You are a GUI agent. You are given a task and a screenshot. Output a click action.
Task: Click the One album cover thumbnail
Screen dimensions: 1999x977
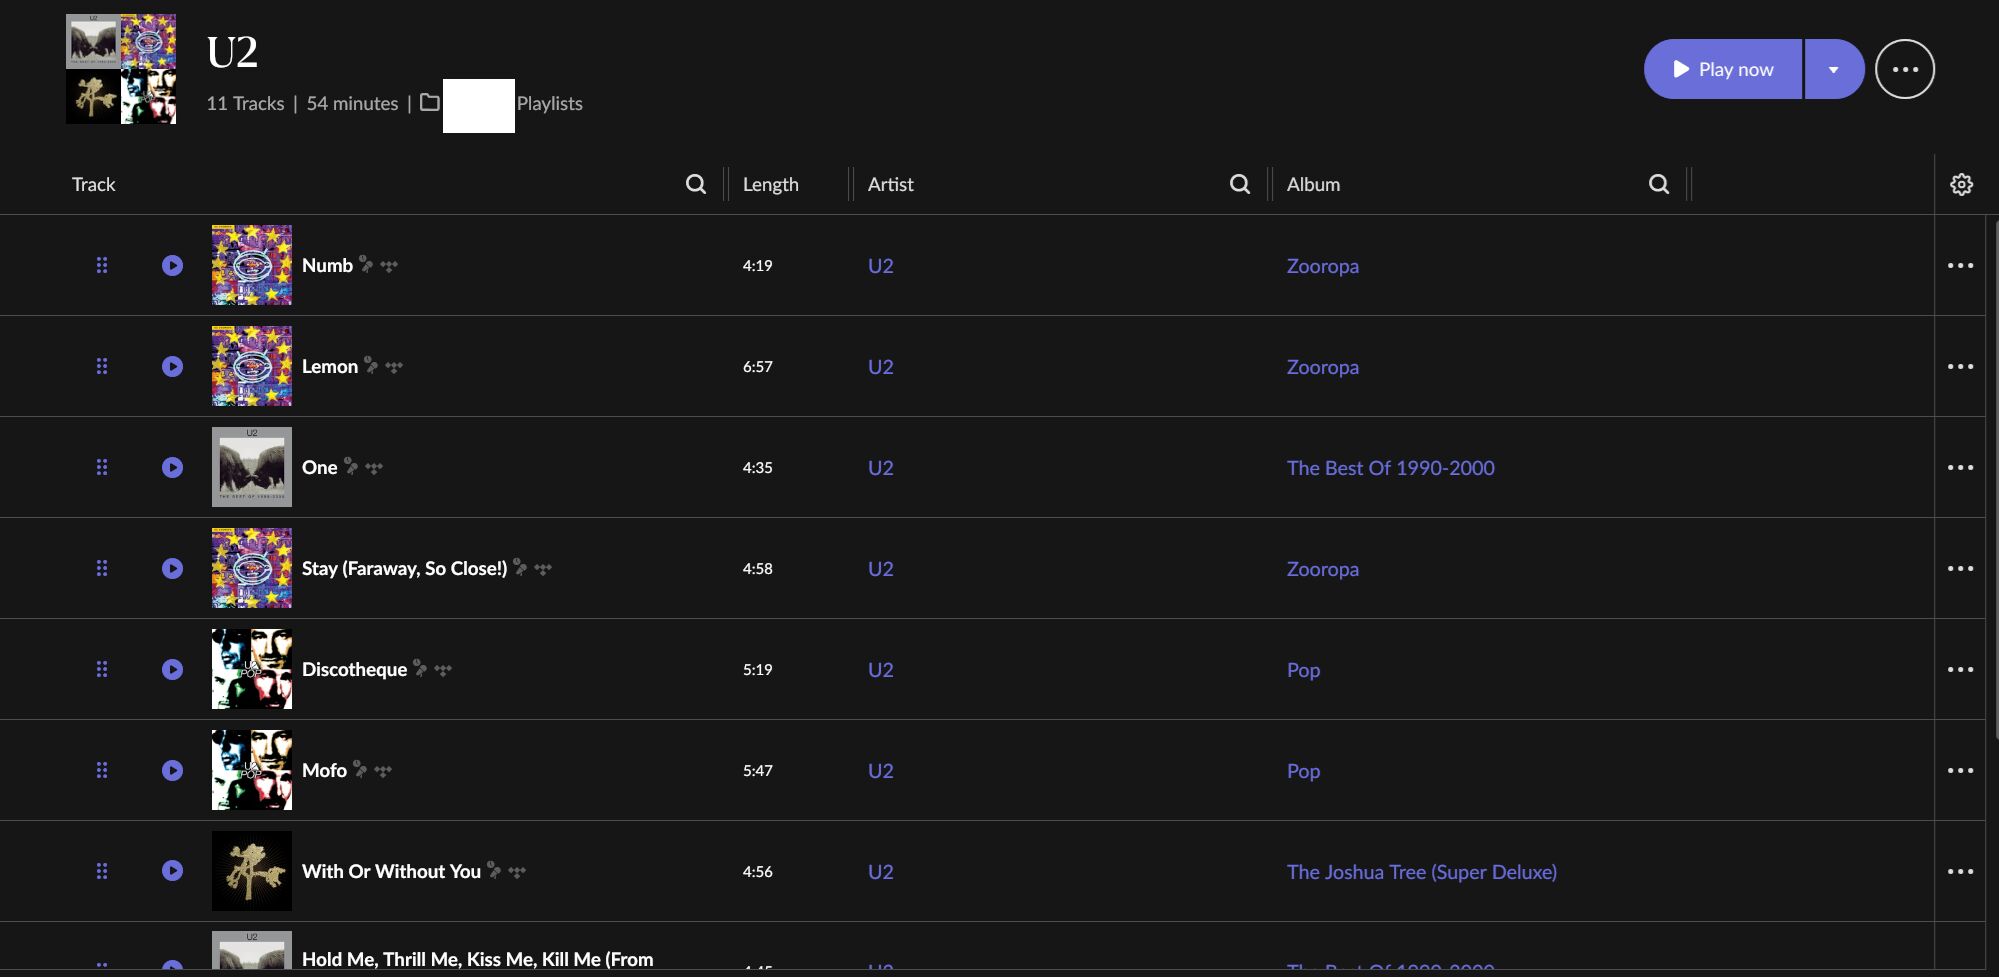point(252,467)
